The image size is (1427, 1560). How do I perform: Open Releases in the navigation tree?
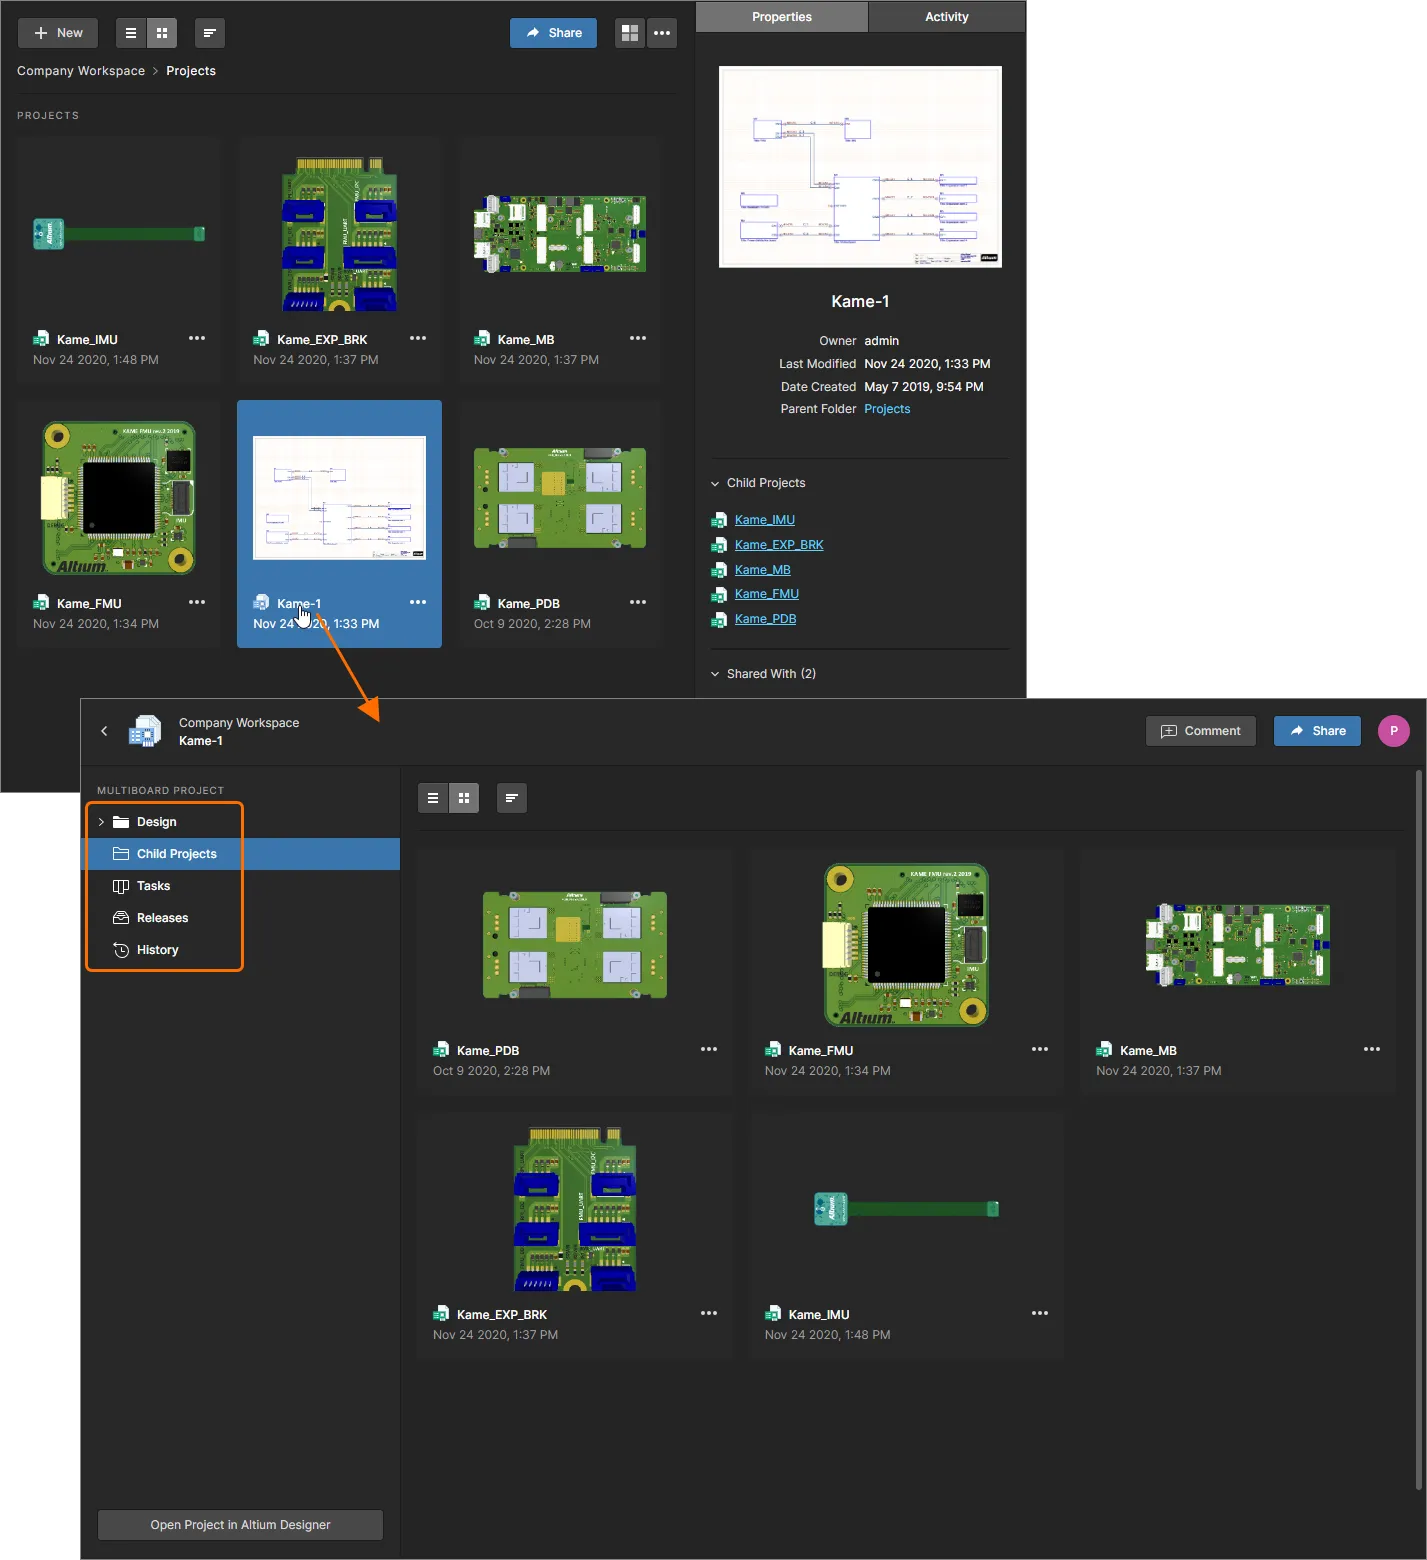point(163,918)
